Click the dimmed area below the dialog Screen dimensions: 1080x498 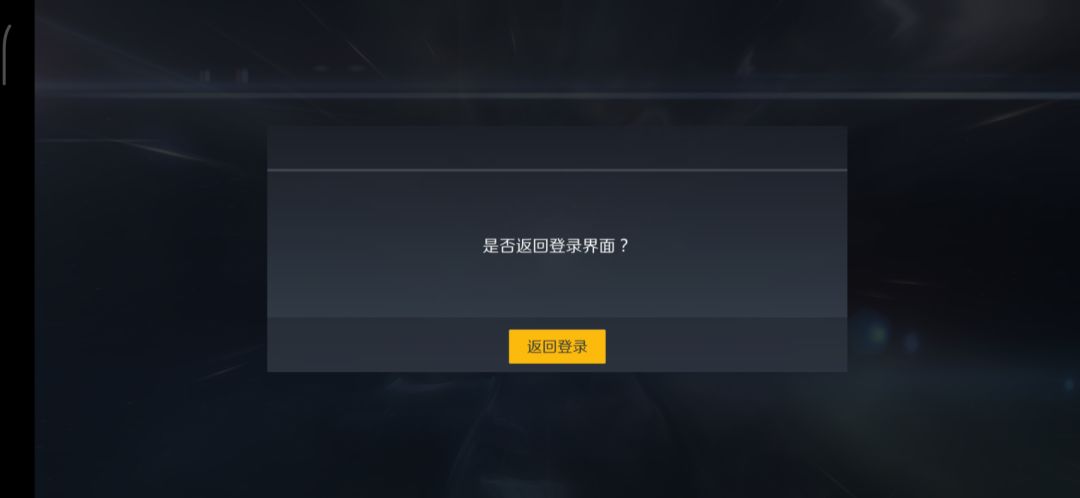(557, 434)
